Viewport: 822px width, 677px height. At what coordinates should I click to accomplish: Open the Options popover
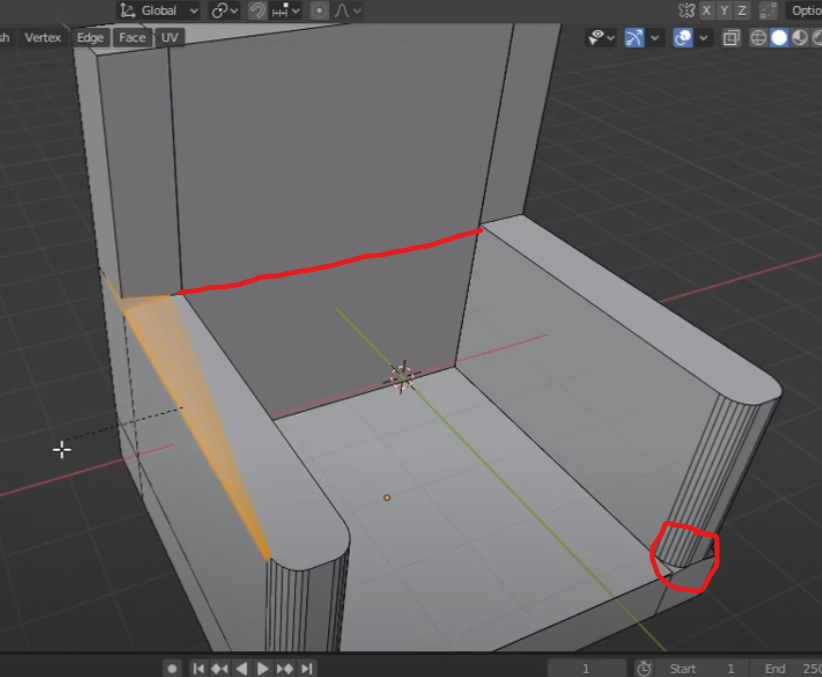click(x=804, y=10)
